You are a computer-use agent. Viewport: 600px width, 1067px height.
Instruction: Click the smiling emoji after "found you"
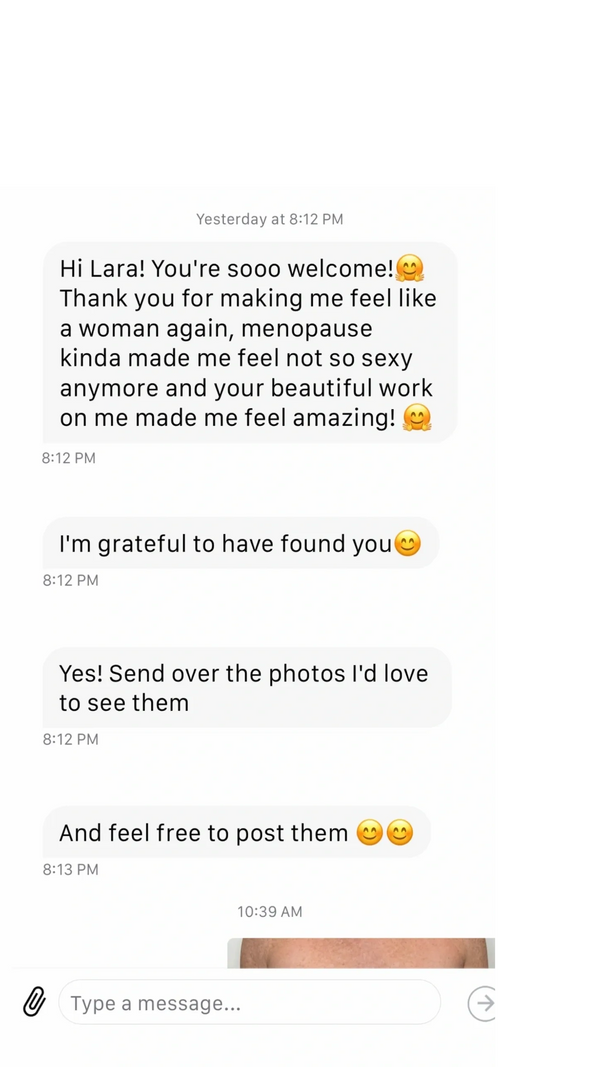(408, 544)
